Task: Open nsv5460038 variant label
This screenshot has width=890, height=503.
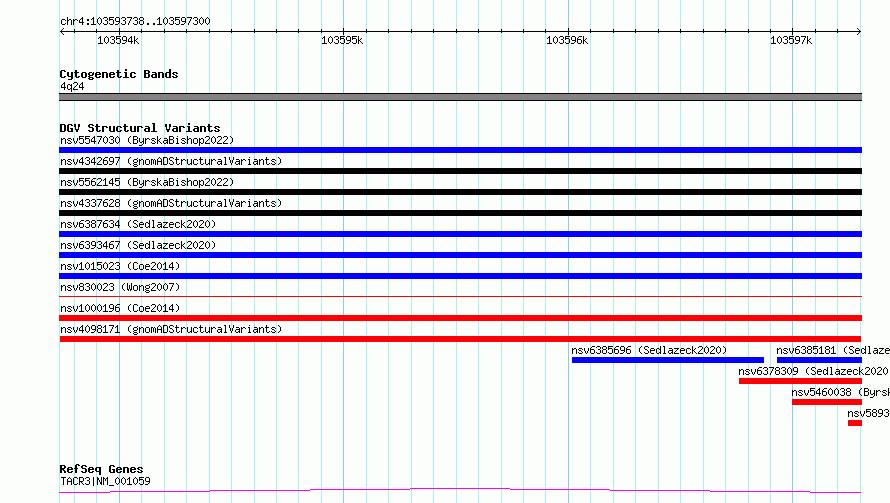Action: 841,392
